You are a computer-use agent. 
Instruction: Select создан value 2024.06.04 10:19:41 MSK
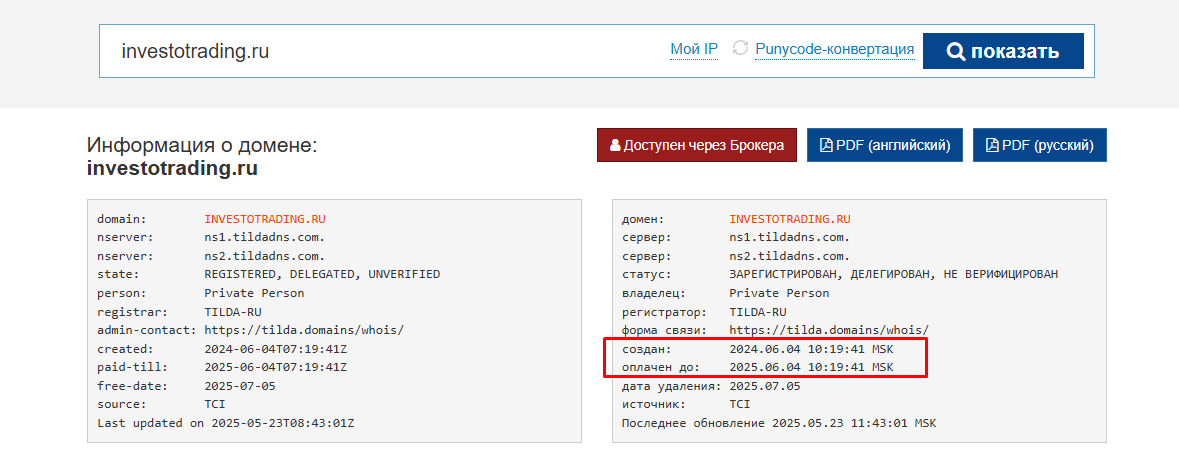click(x=811, y=349)
